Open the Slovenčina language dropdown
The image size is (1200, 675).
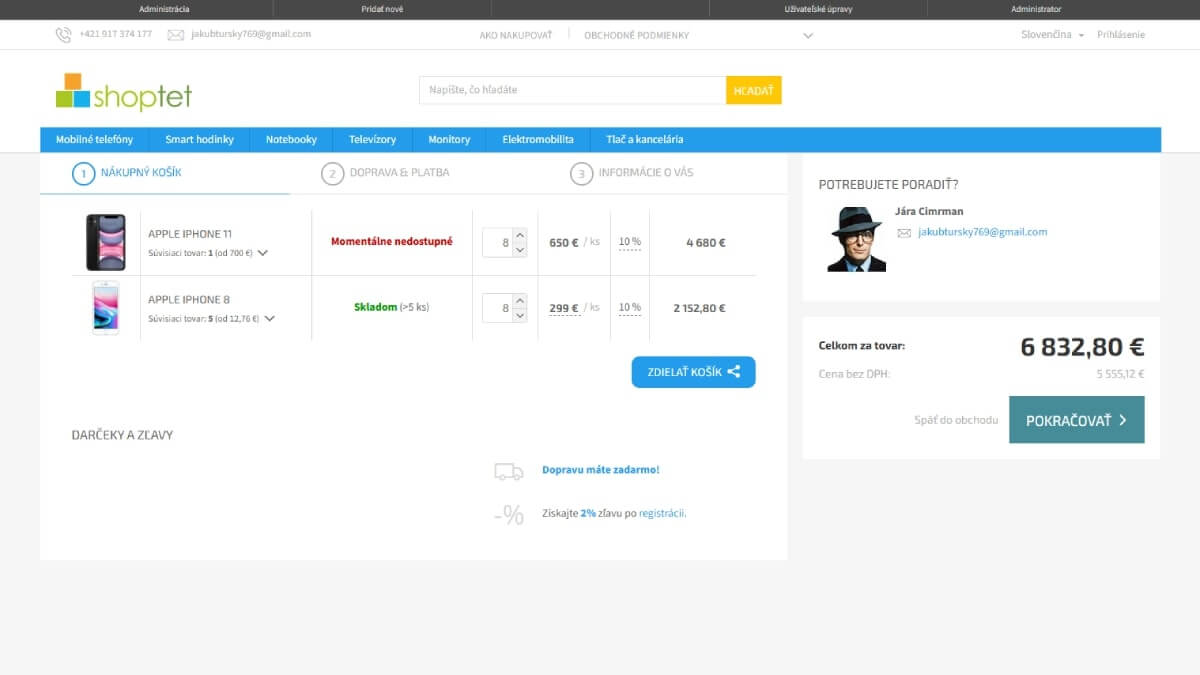[1053, 35]
